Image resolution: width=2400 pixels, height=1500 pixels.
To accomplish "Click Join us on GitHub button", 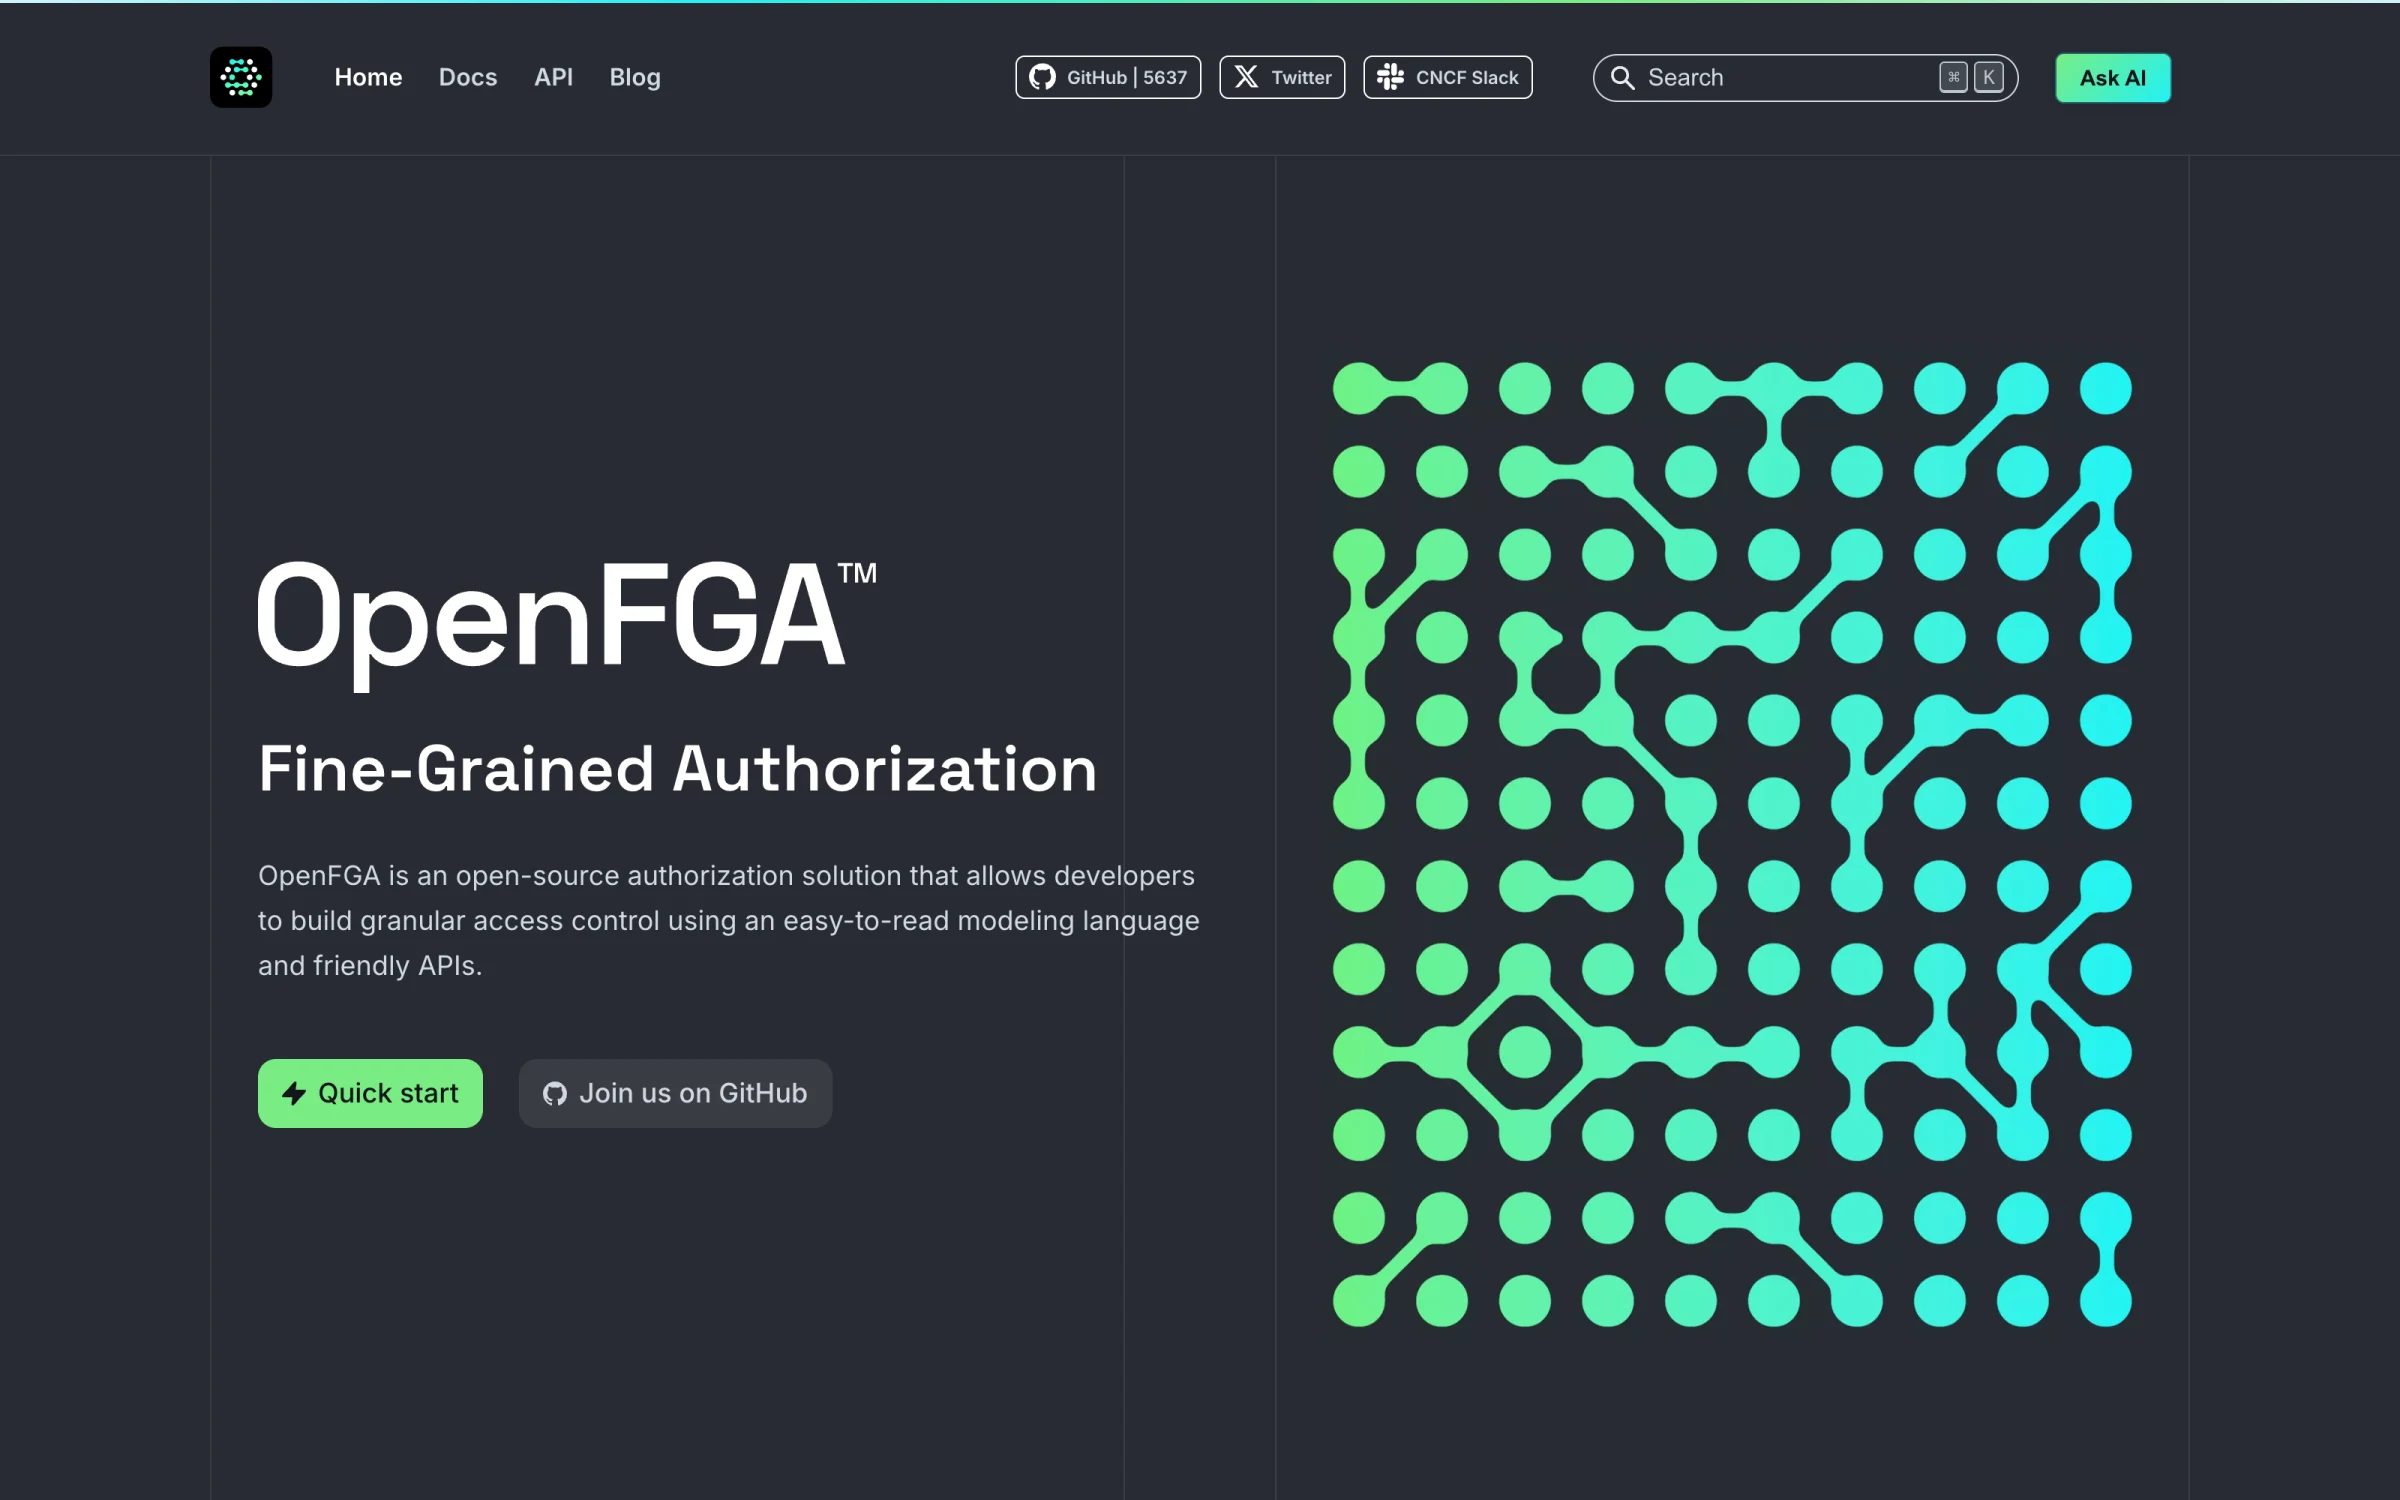I will (x=675, y=1093).
